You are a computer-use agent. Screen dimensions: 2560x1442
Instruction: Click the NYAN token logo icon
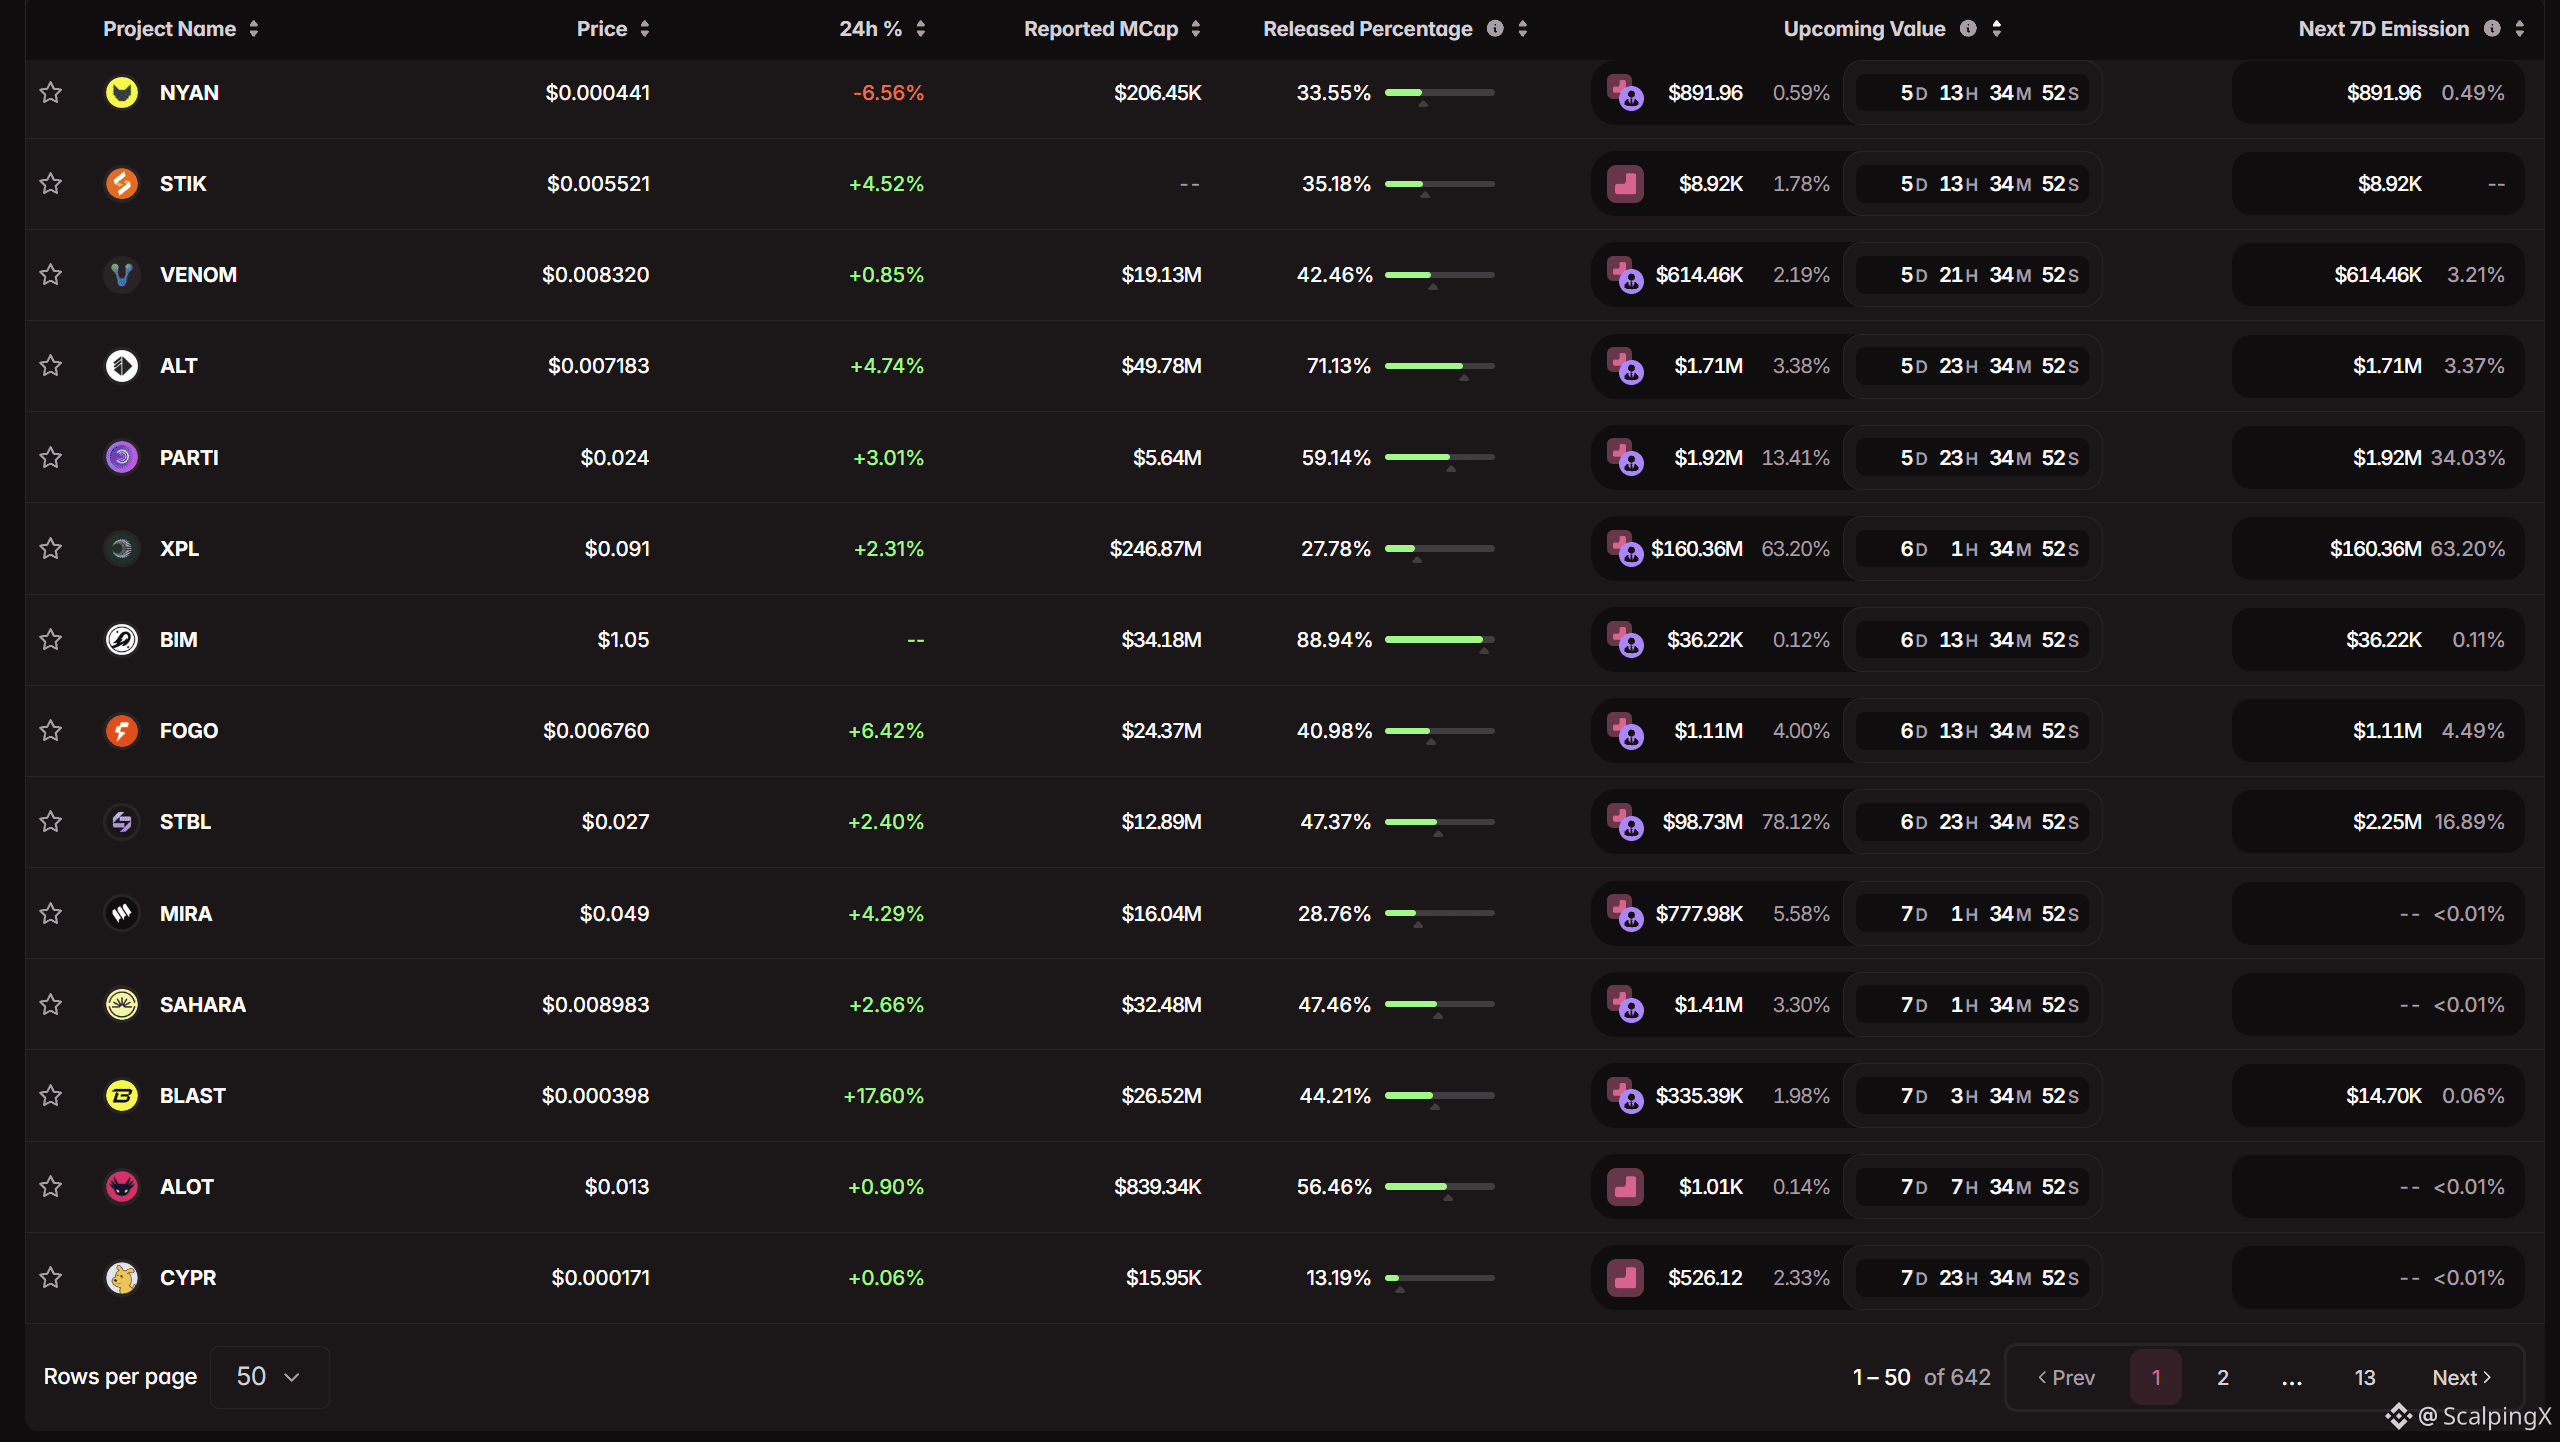[122, 93]
